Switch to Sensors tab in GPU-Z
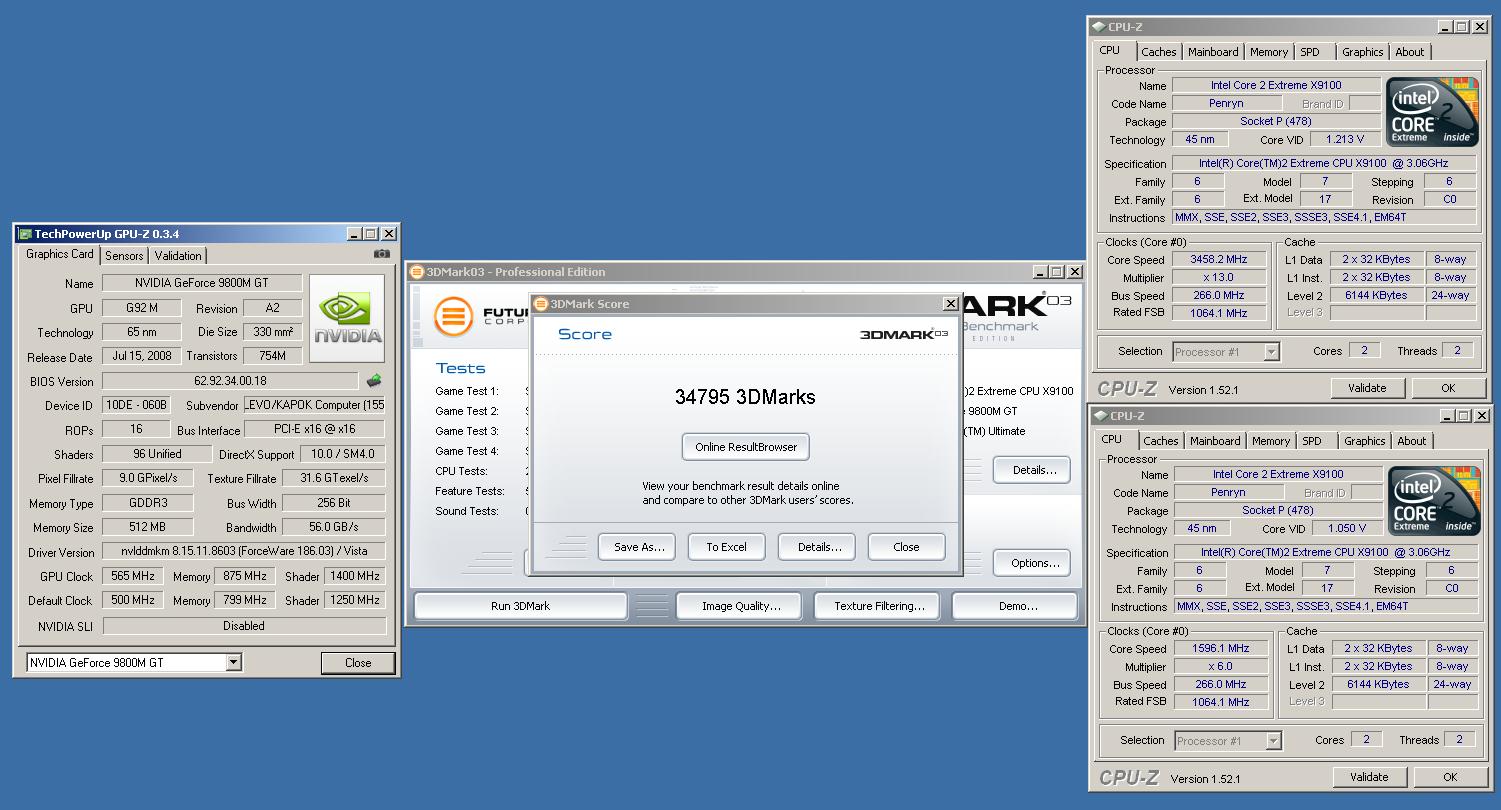Image resolution: width=1501 pixels, height=810 pixels. pyautogui.click(x=124, y=256)
